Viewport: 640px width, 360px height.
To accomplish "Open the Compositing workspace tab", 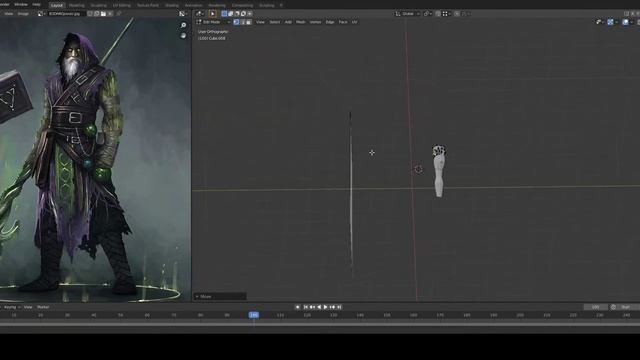I will 242,5.
